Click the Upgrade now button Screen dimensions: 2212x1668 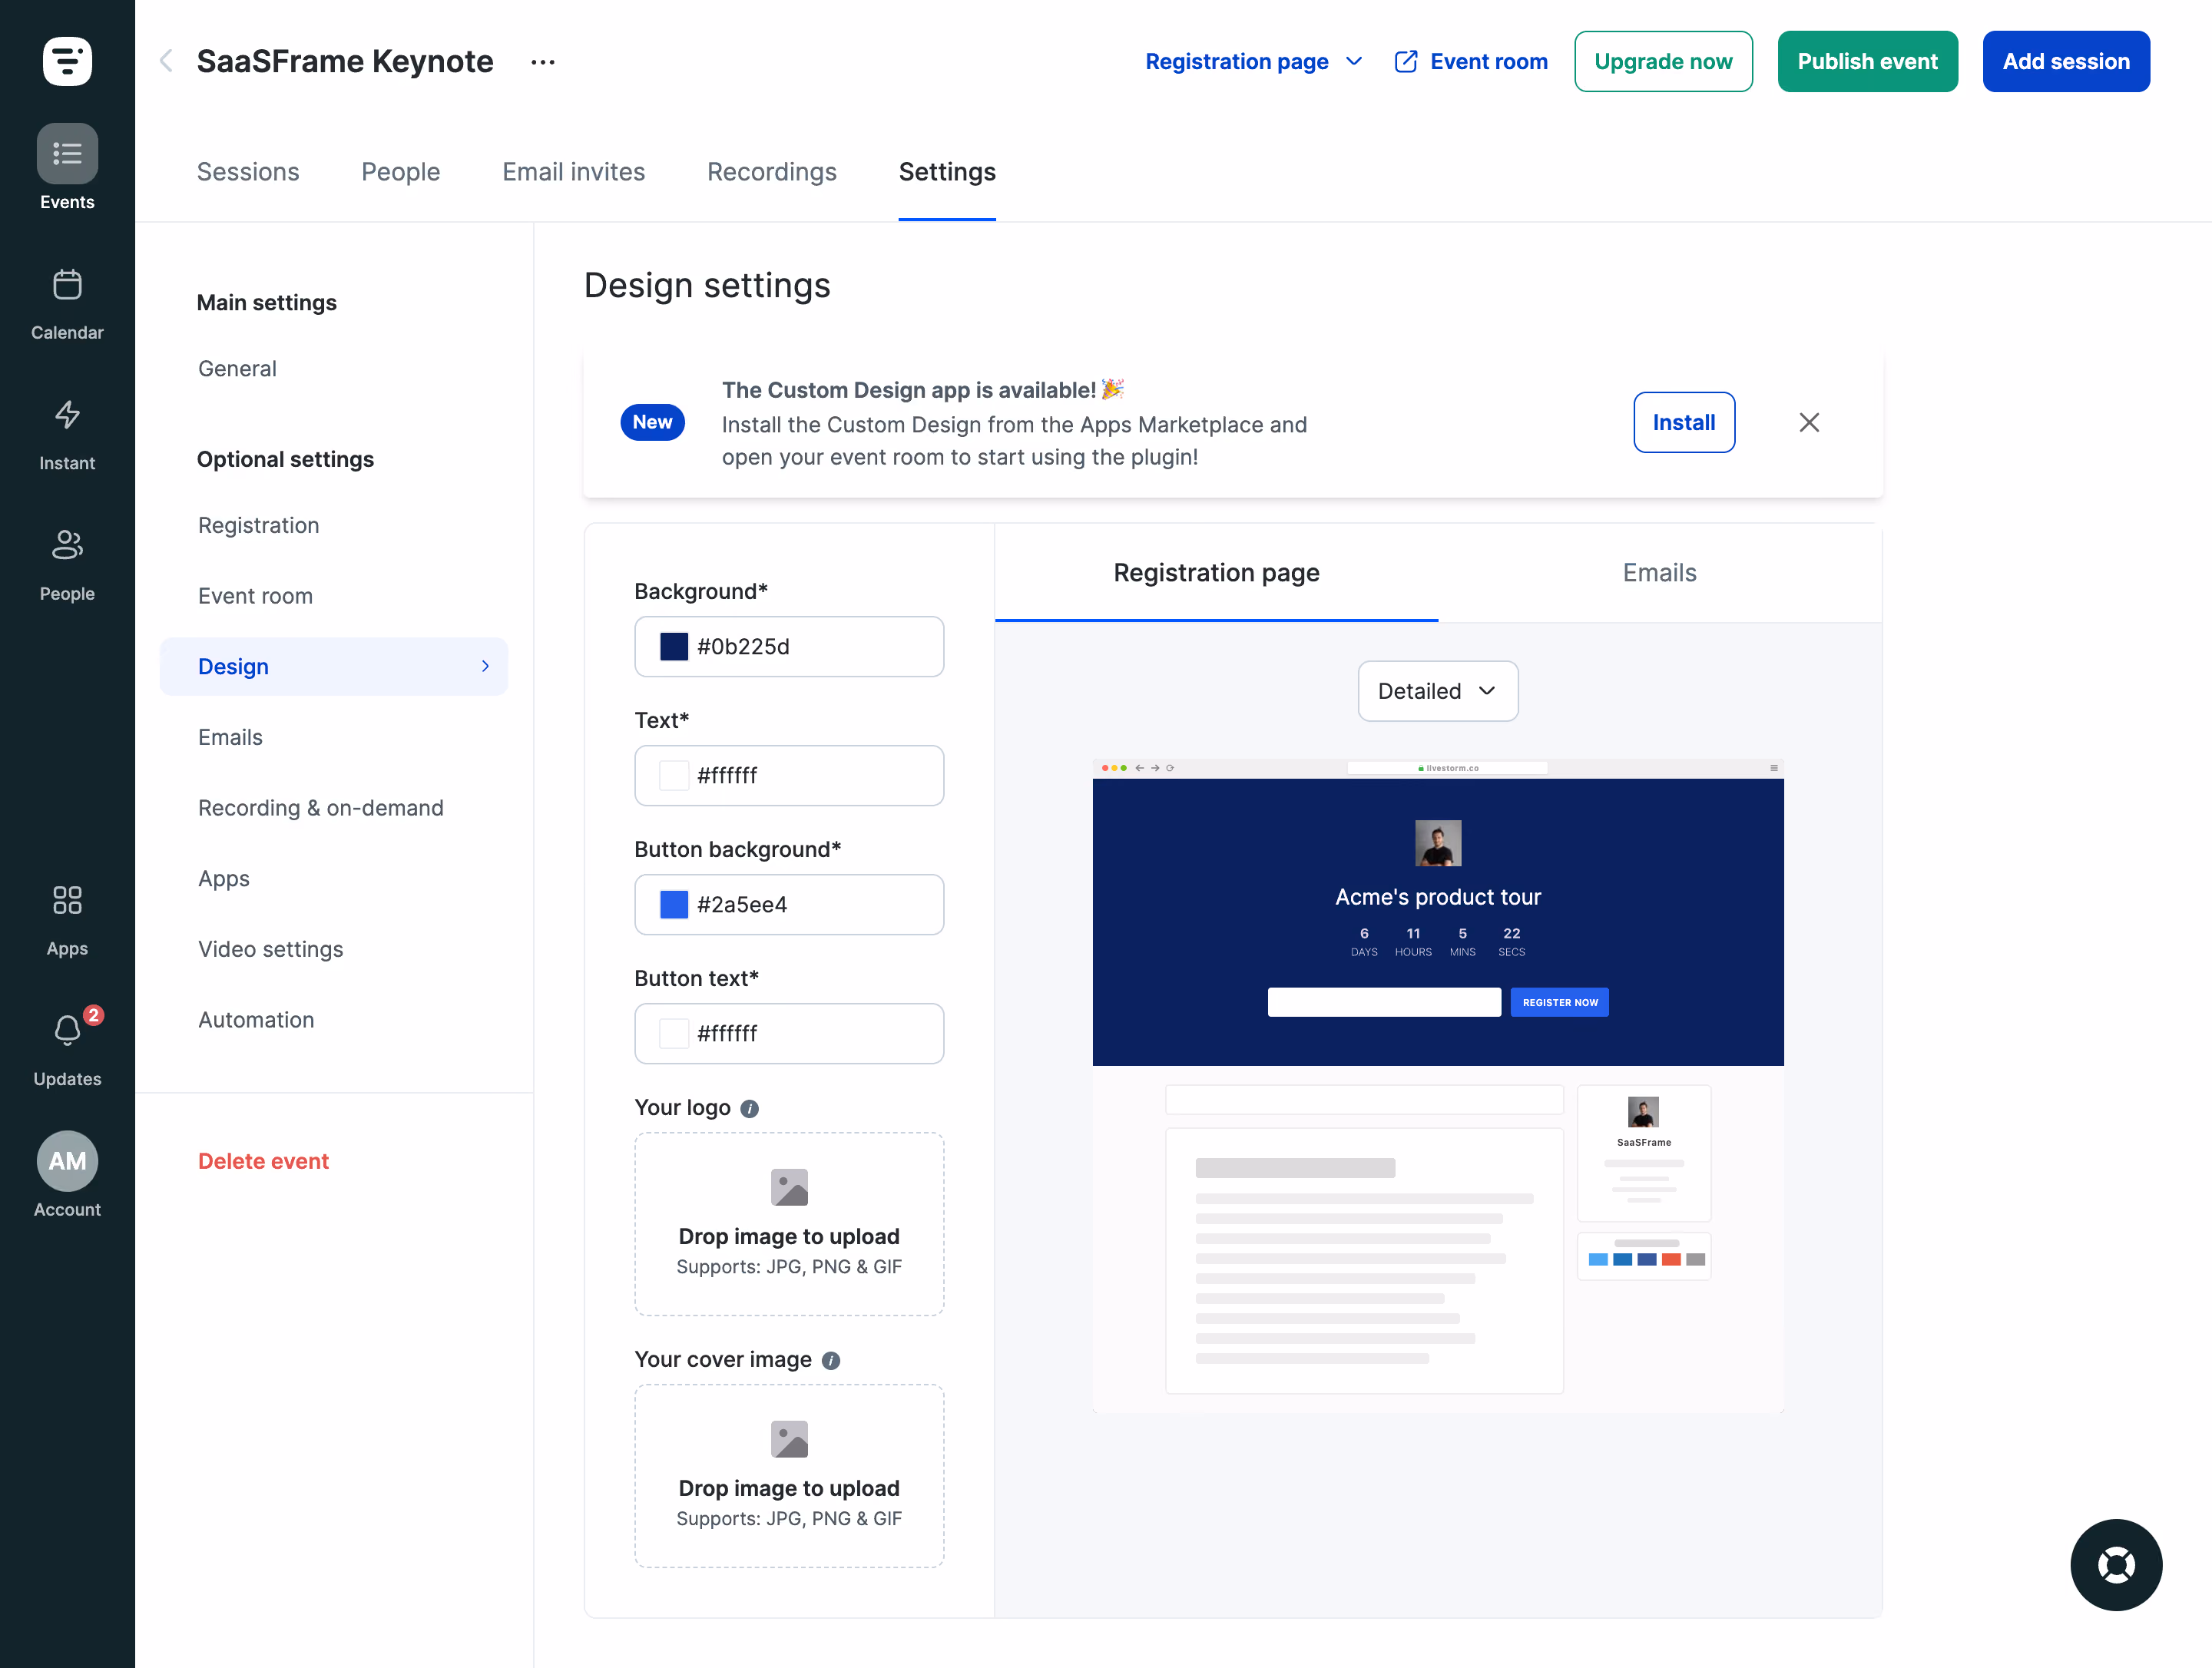pyautogui.click(x=1663, y=61)
